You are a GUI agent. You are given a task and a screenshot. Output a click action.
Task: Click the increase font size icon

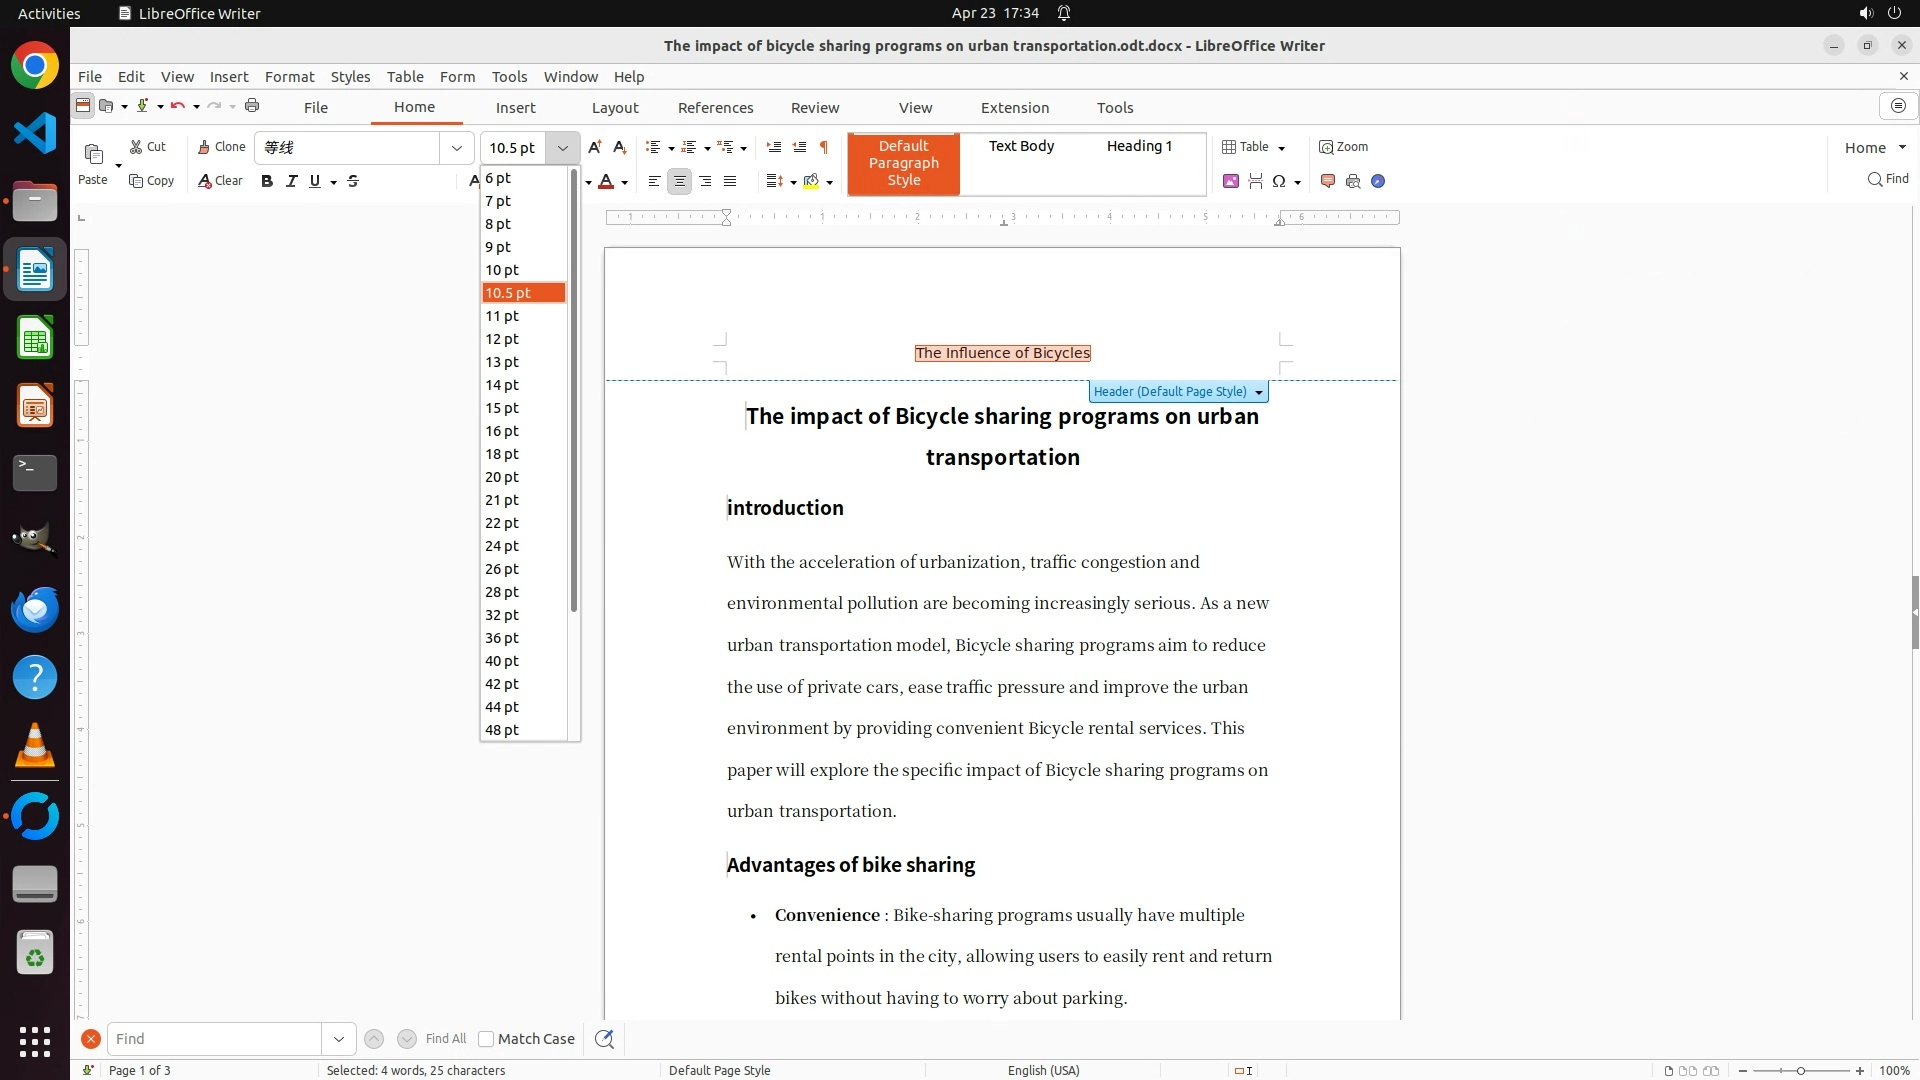[x=594, y=147]
